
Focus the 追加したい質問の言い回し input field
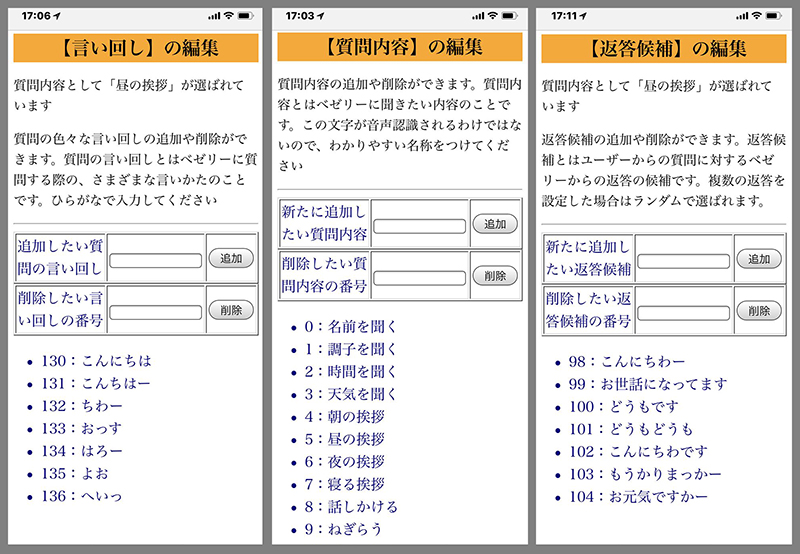(x=156, y=260)
